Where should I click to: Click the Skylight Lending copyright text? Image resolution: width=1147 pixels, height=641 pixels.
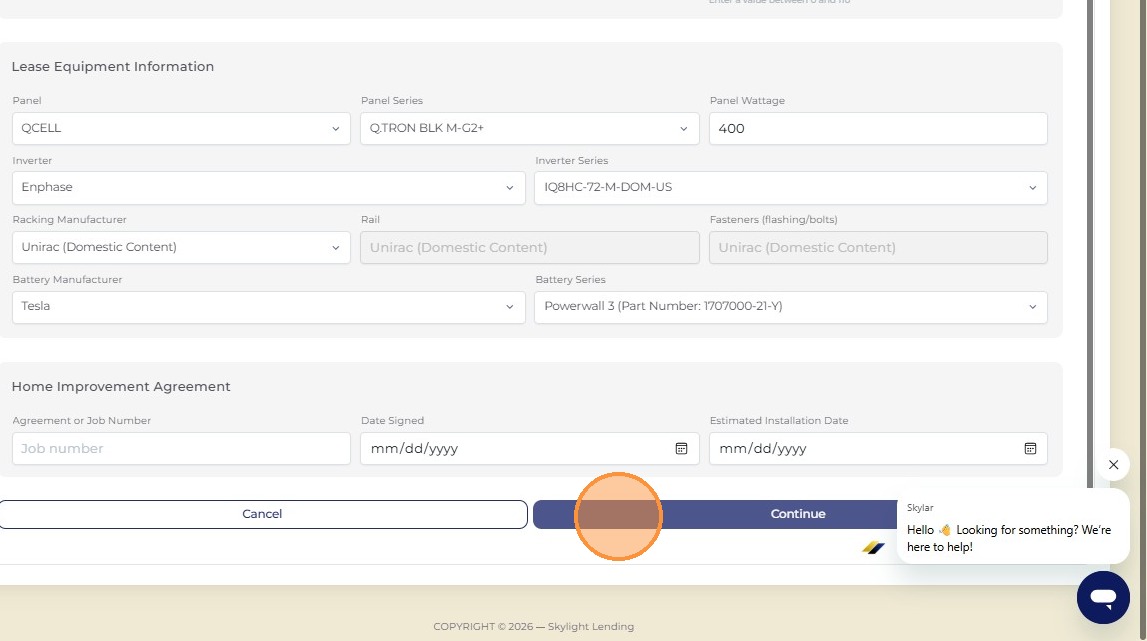click(x=533, y=626)
